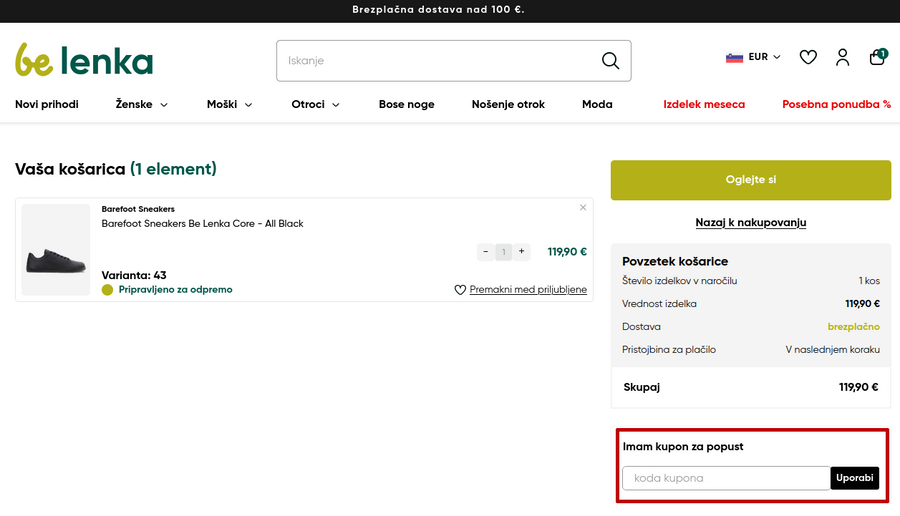Remove the sneakers from the cart
Screen dimensions: 900x516
[x=583, y=208]
